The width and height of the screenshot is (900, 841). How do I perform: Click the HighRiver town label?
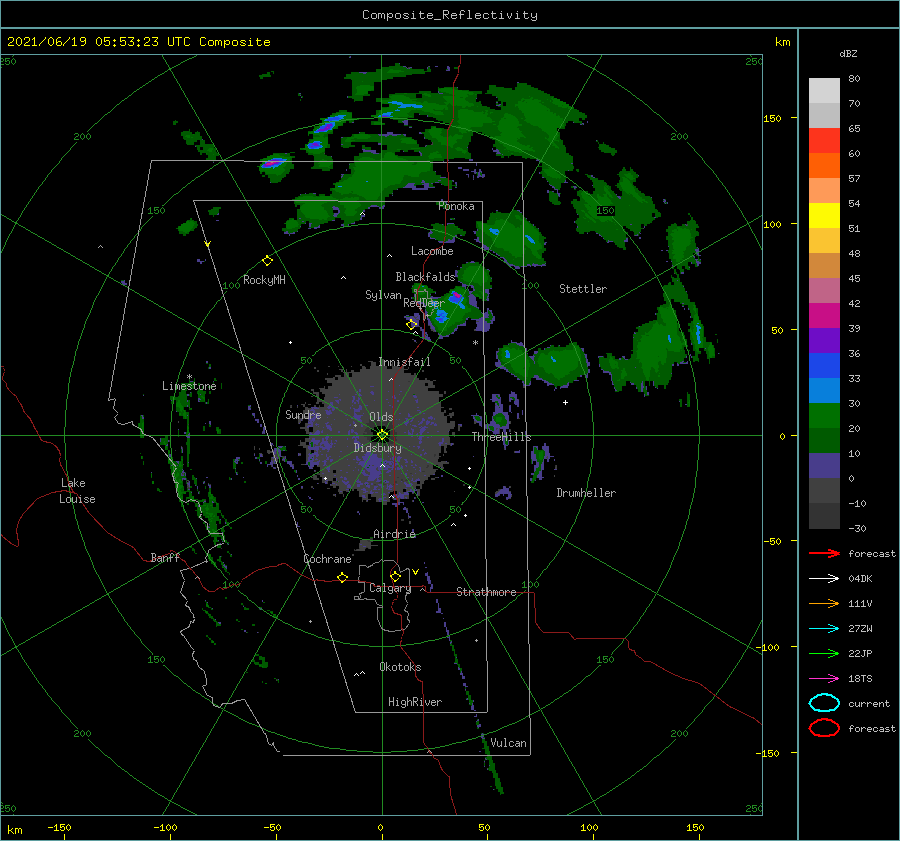(x=415, y=702)
